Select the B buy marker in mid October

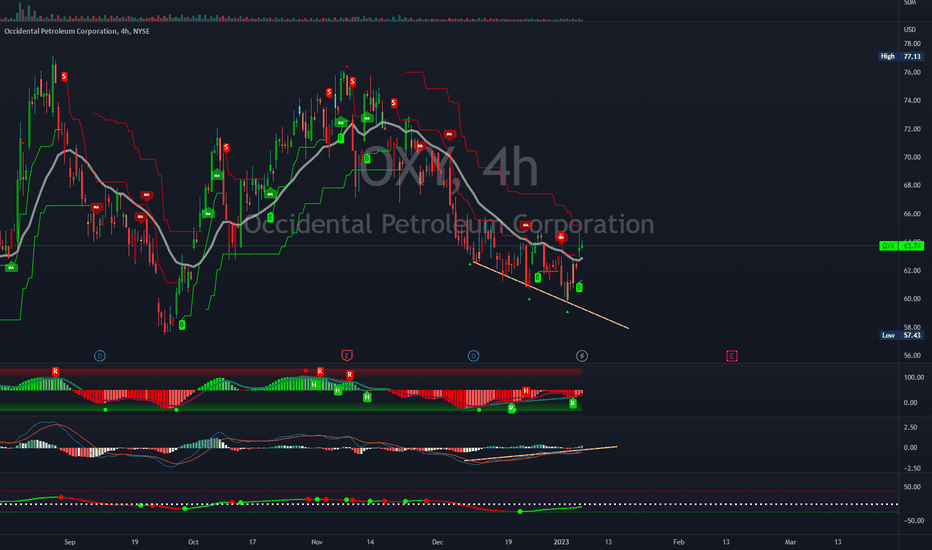(270, 217)
